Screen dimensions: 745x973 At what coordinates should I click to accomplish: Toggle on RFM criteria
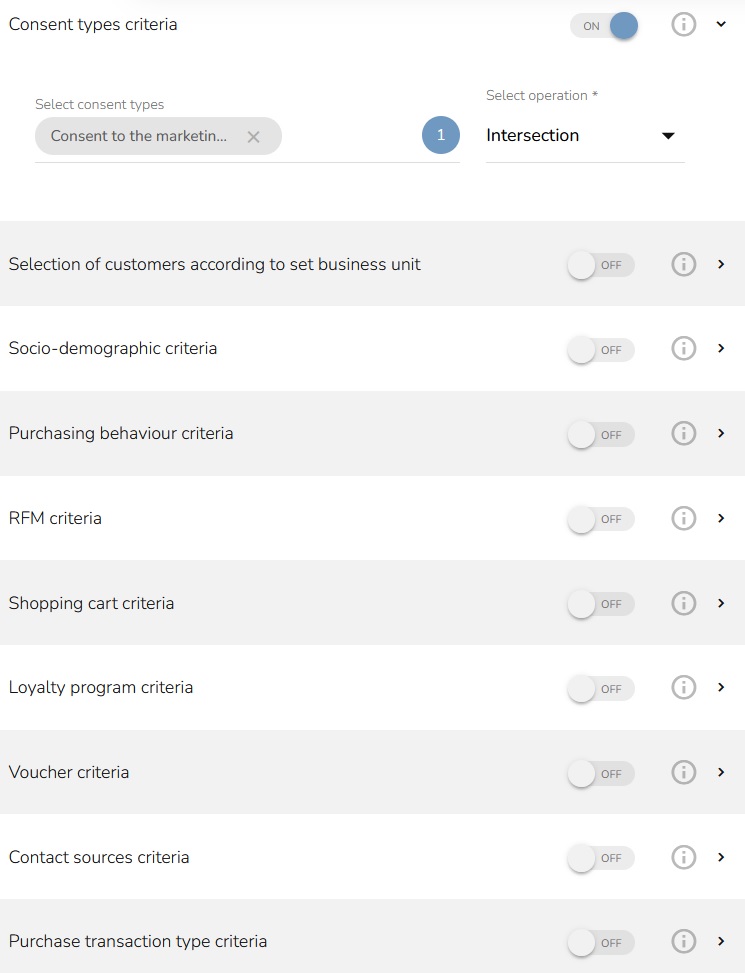click(x=600, y=519)
